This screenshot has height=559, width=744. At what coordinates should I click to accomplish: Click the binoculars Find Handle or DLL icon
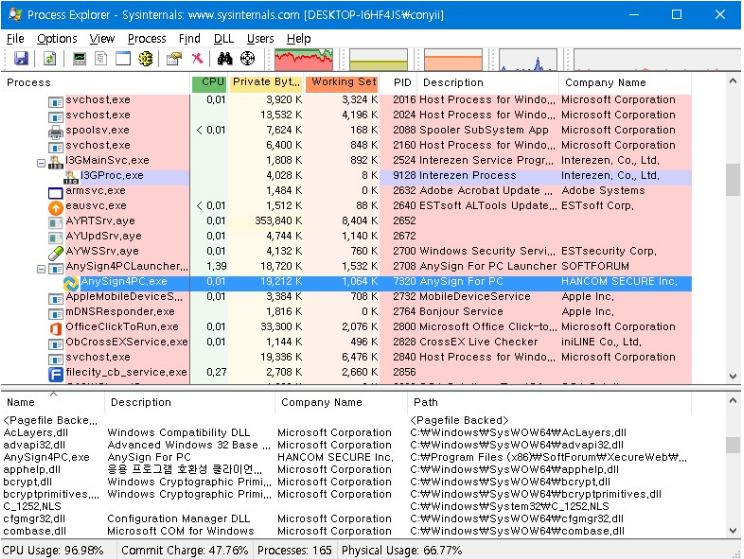pos(225,59)
